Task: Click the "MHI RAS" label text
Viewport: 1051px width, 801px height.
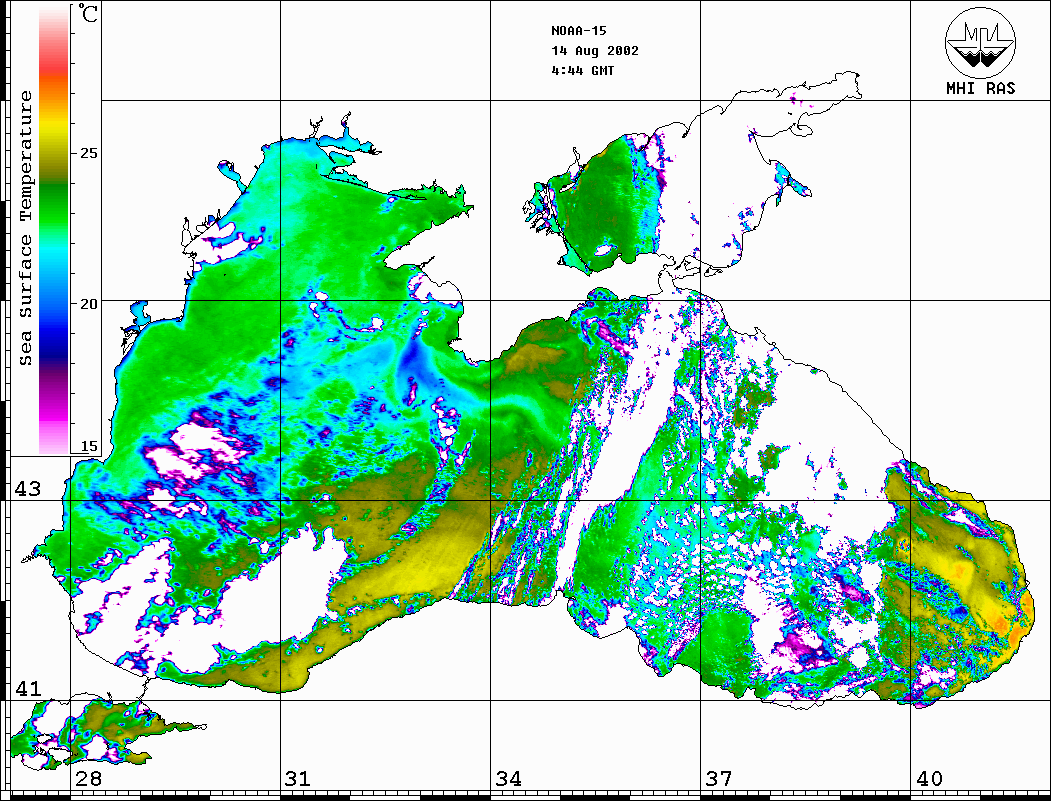Action: [980, 88]
